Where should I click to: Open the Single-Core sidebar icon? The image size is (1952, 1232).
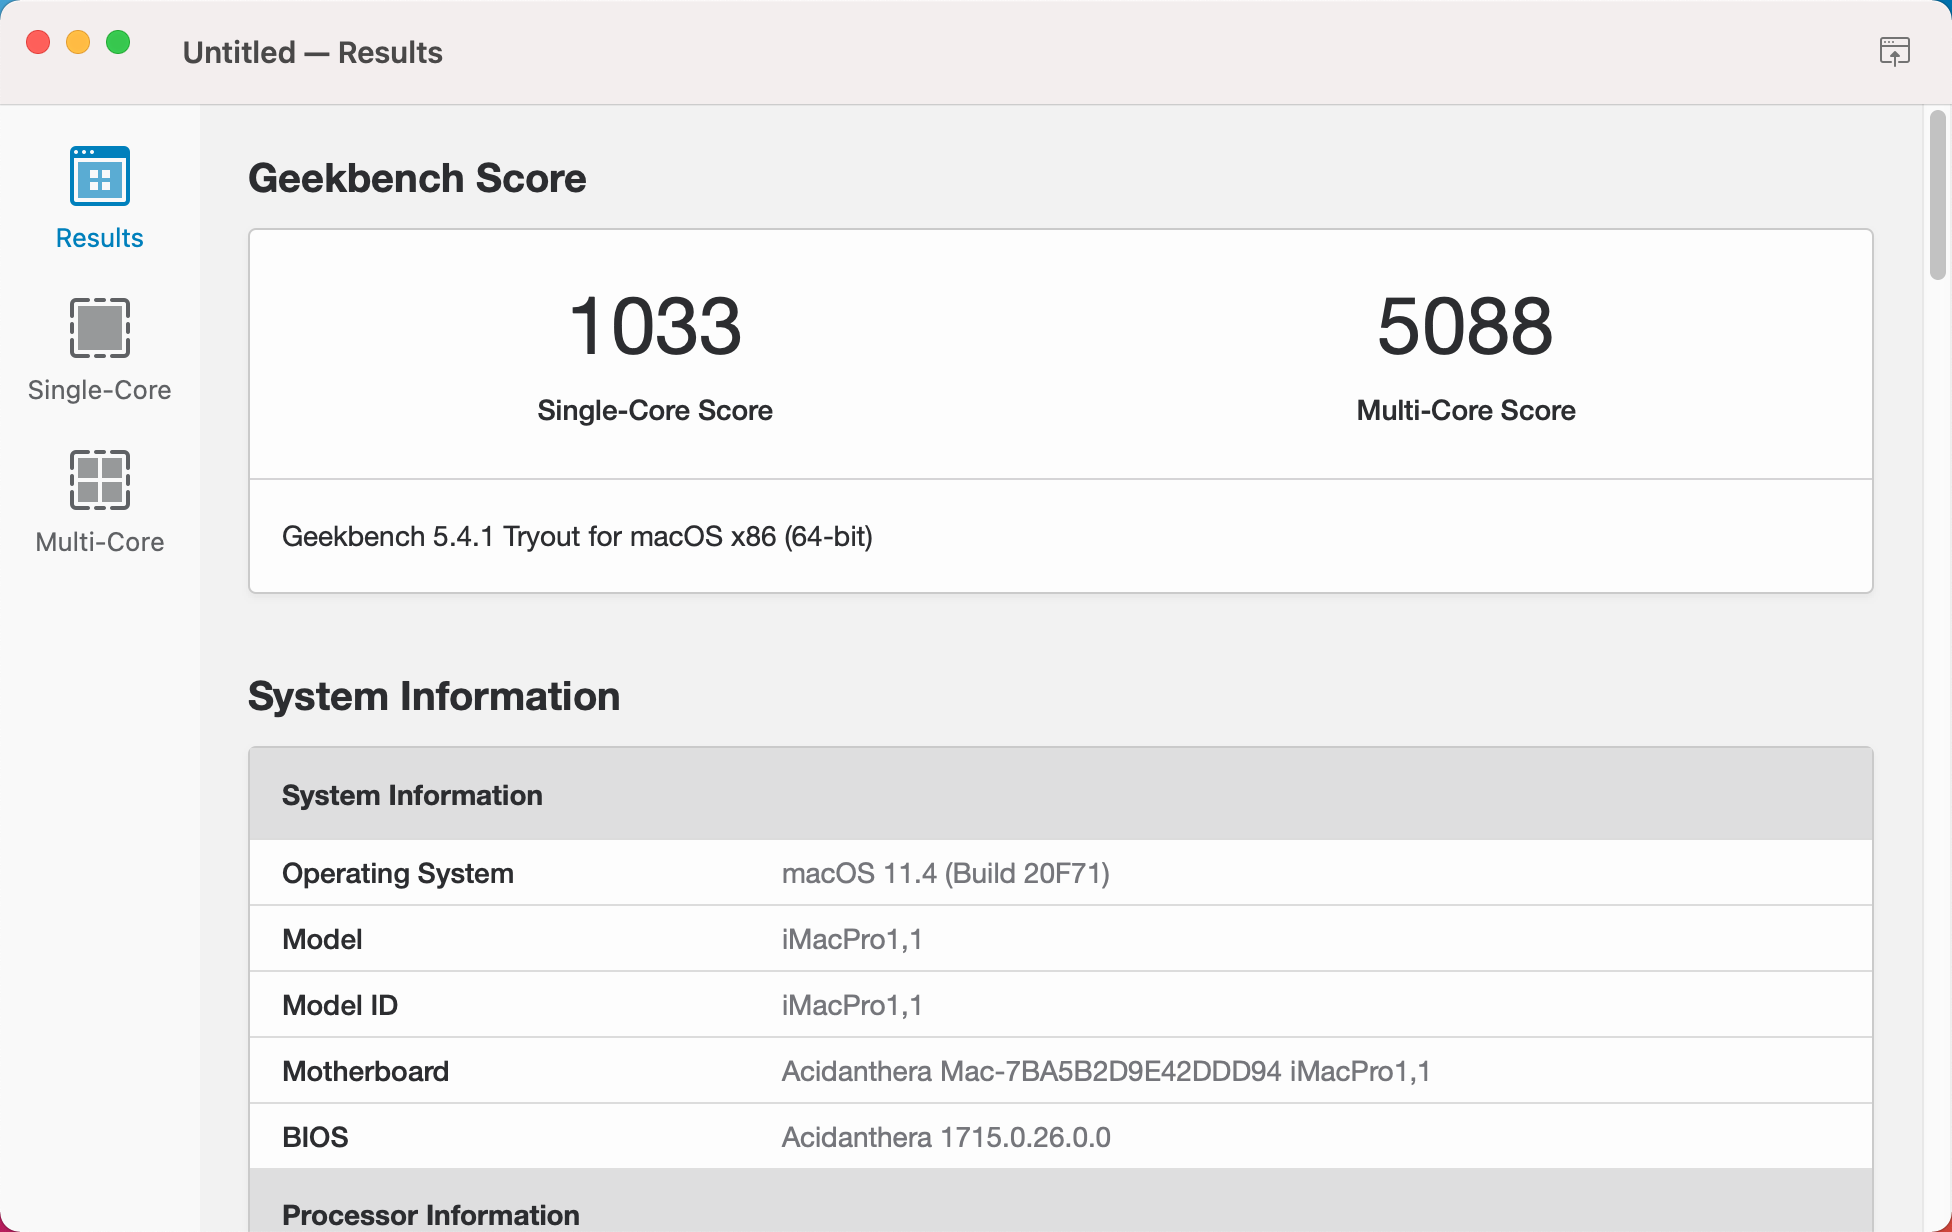point(99,328)
